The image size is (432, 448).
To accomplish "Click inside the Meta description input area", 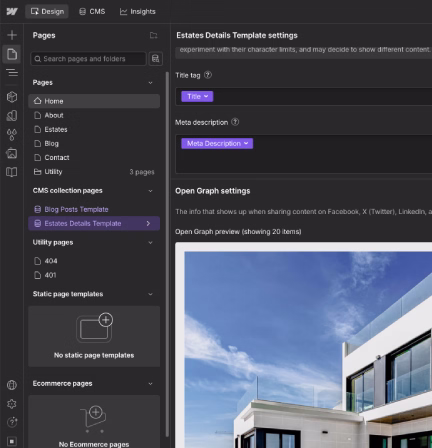I will 303,154.
